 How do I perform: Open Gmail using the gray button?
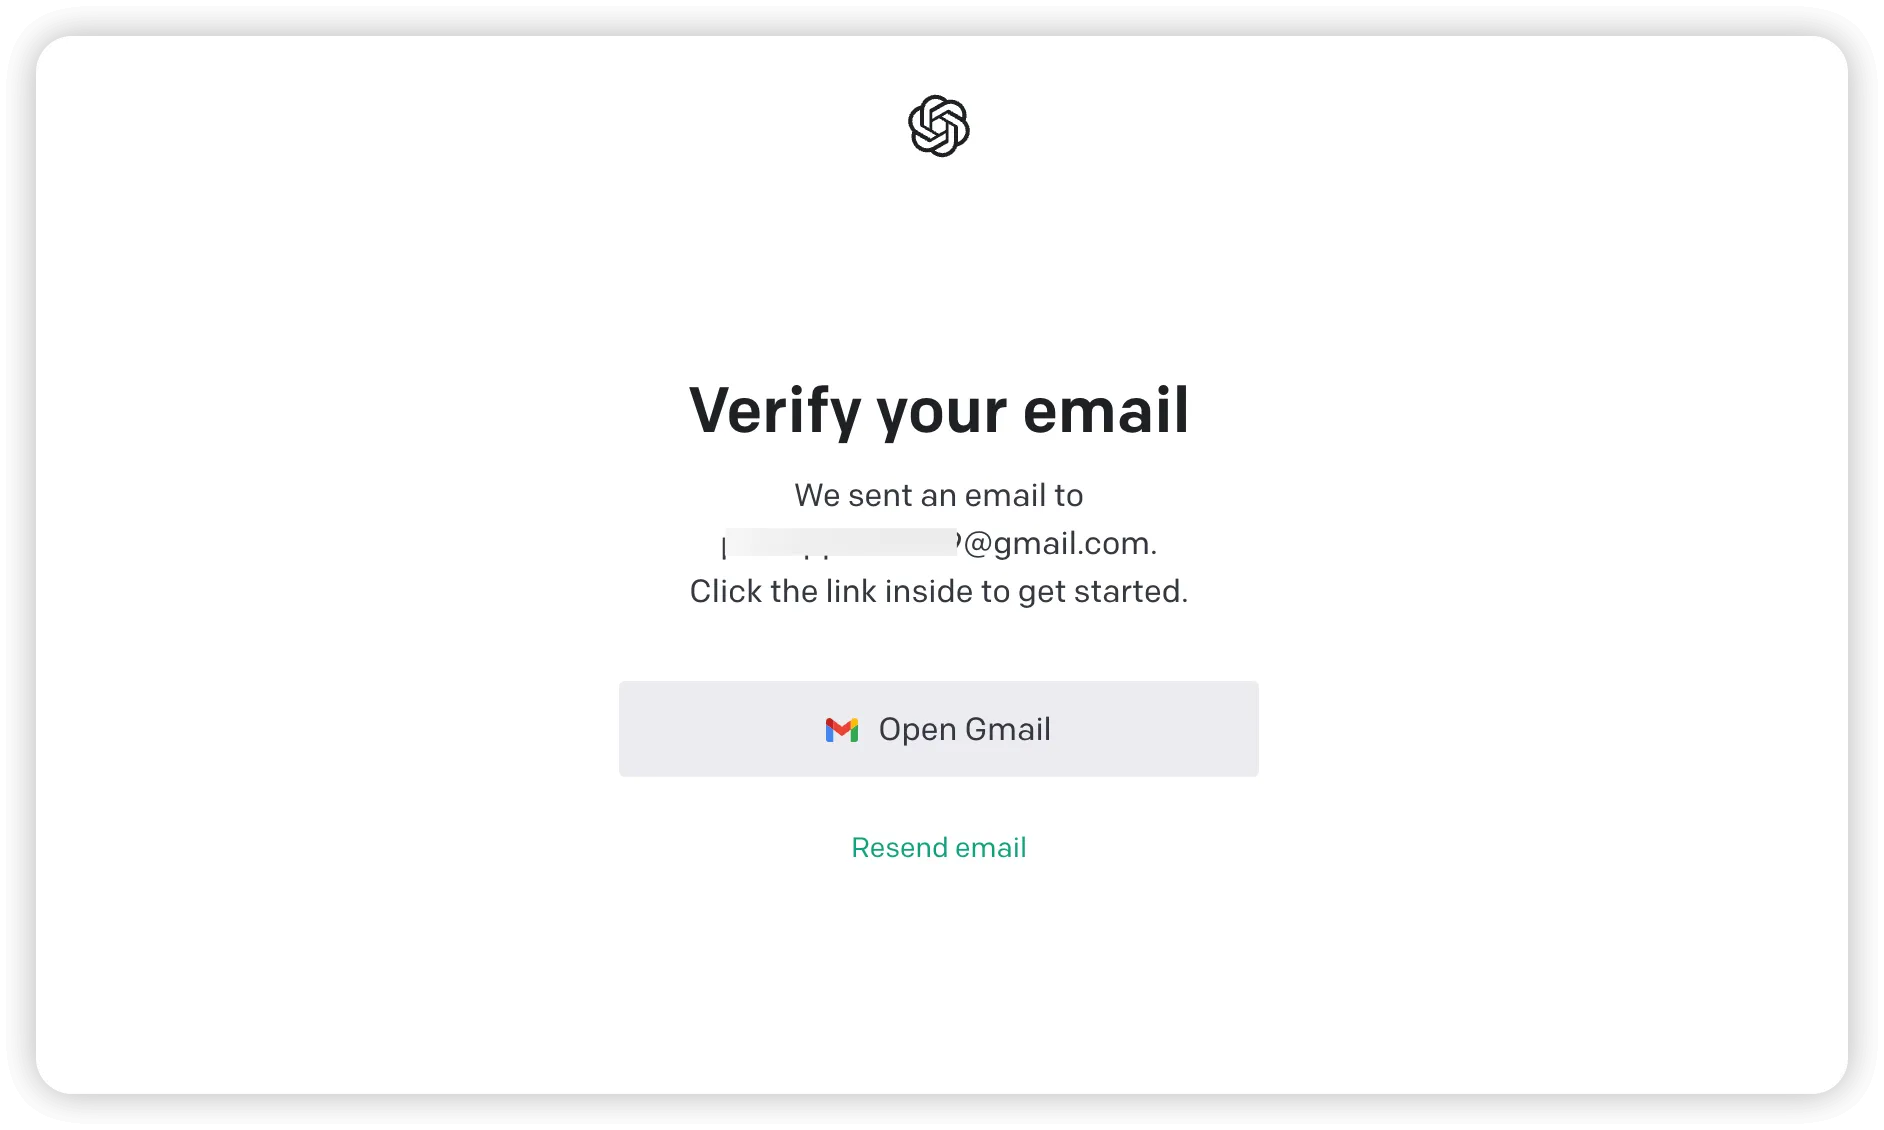(x=938, y=729)
